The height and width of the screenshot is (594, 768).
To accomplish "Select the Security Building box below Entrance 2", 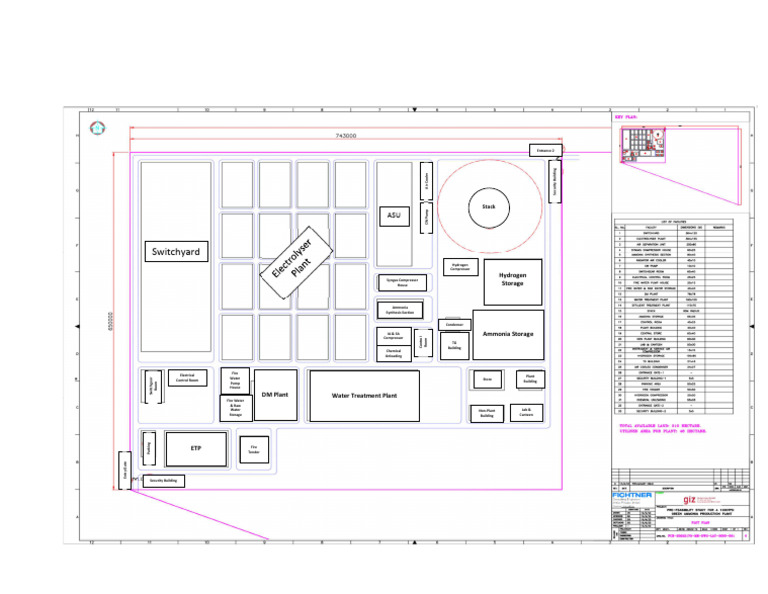I will pos(555,181).
